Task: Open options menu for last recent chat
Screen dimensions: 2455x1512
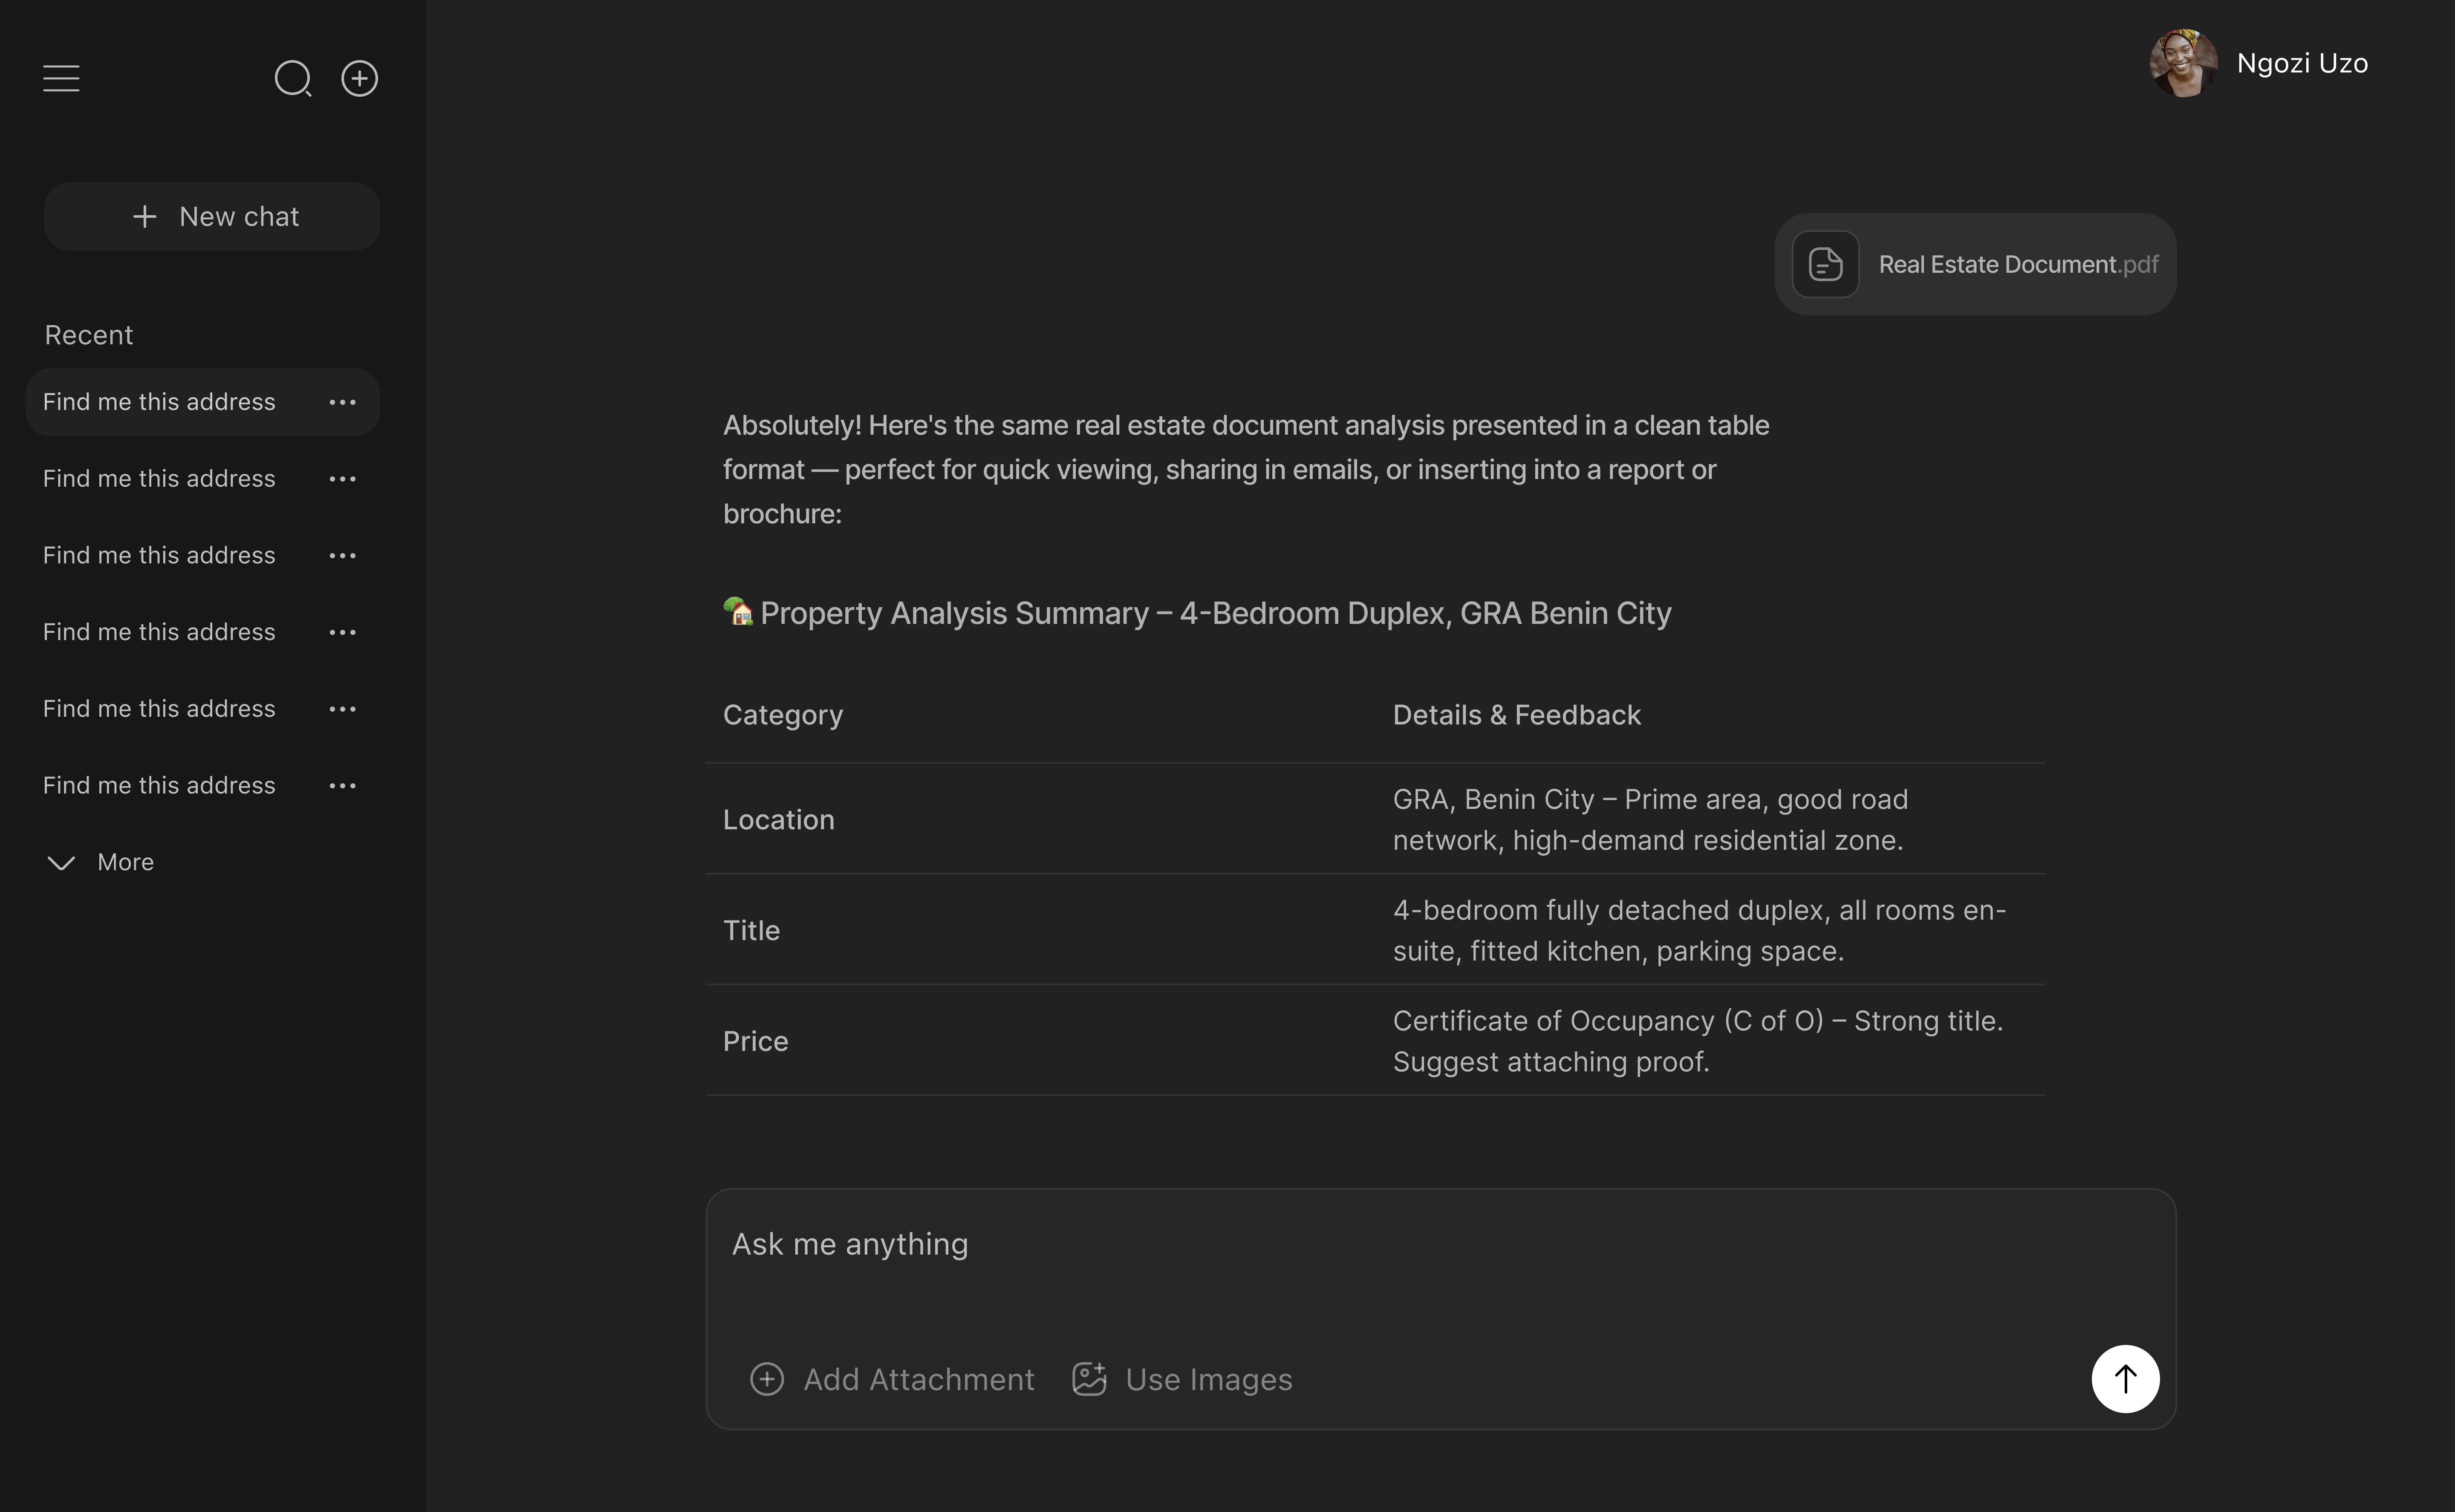Action: pyautogui.click(x=342, y=786)
